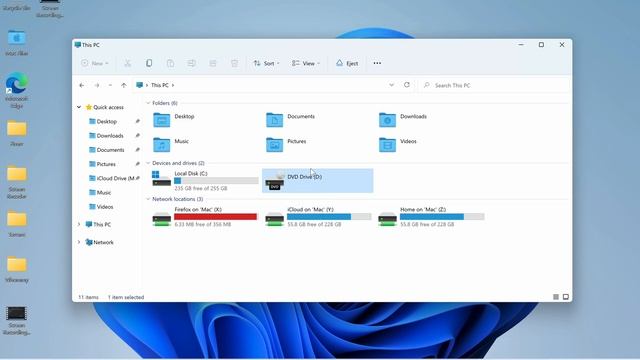
Task: Switch to details view in status bar
Action: pos(556,297)
